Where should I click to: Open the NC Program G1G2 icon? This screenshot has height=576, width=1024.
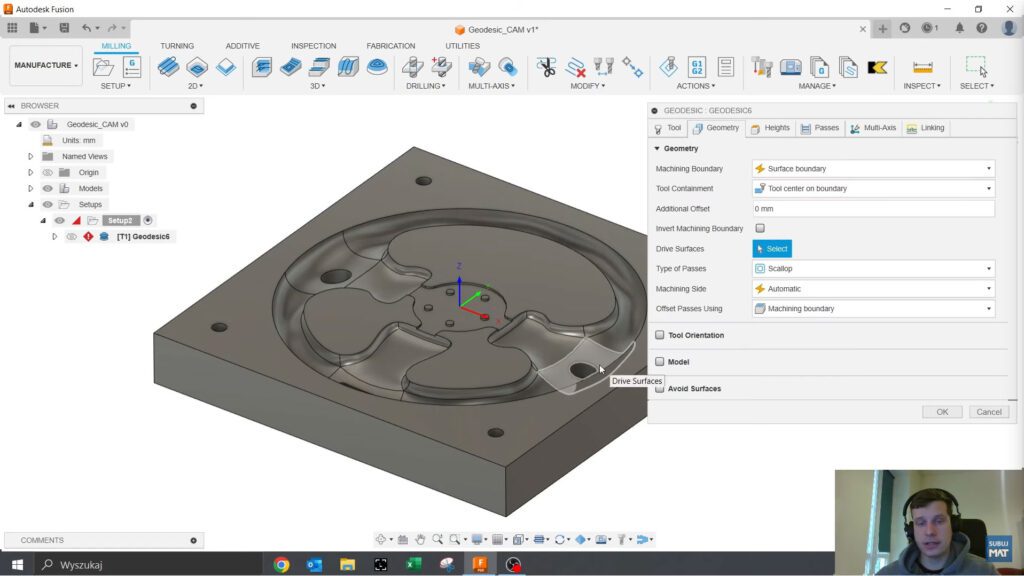697,67
